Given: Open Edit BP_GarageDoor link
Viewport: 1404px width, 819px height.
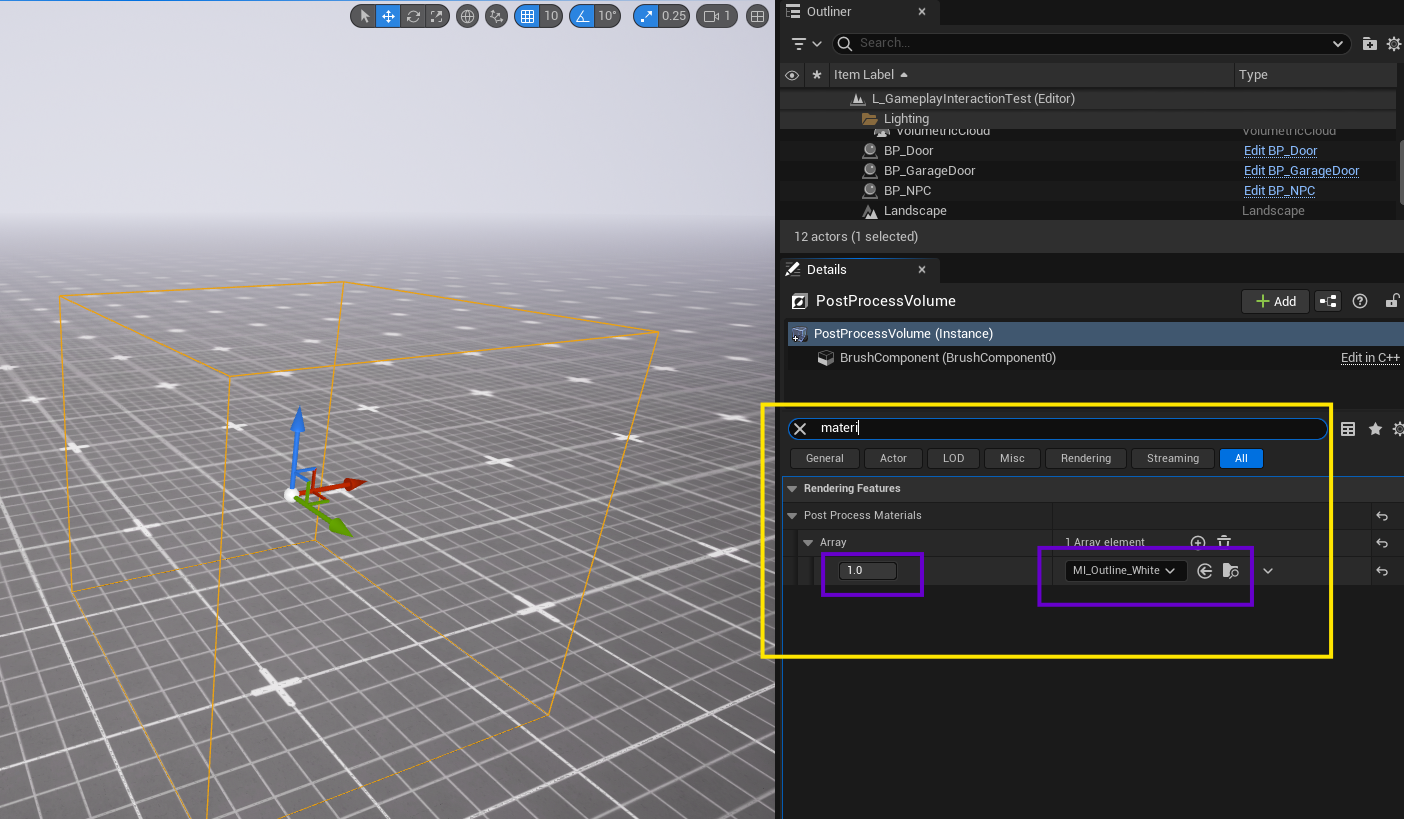Looking at the screenshot, I should pyautogui.click(x=1301, y=171).
